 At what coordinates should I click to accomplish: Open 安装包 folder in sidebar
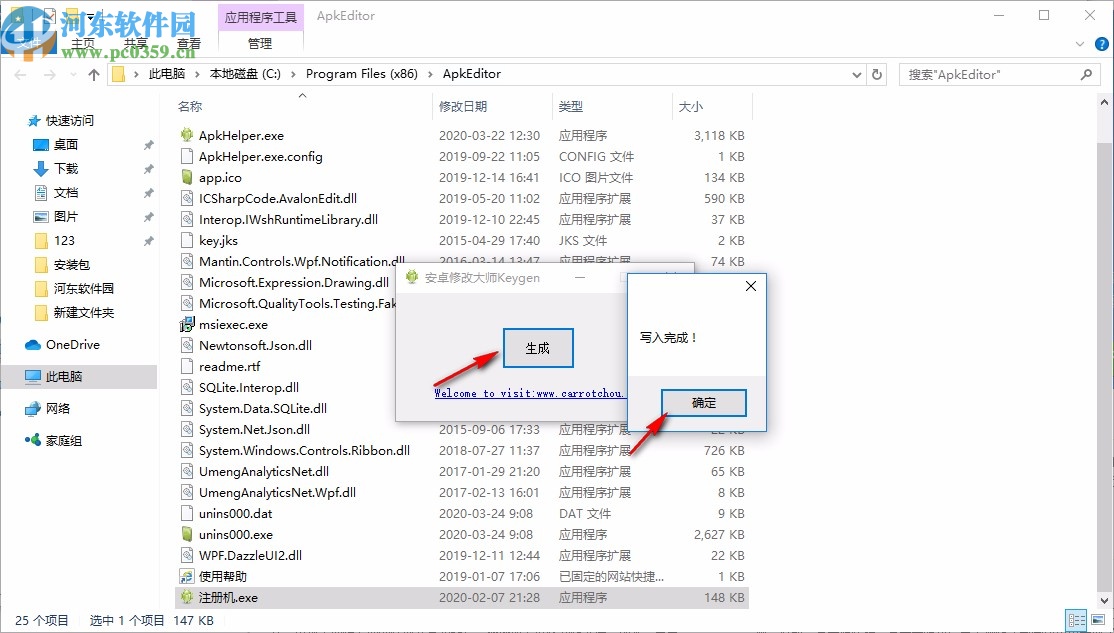pos(72,265)
